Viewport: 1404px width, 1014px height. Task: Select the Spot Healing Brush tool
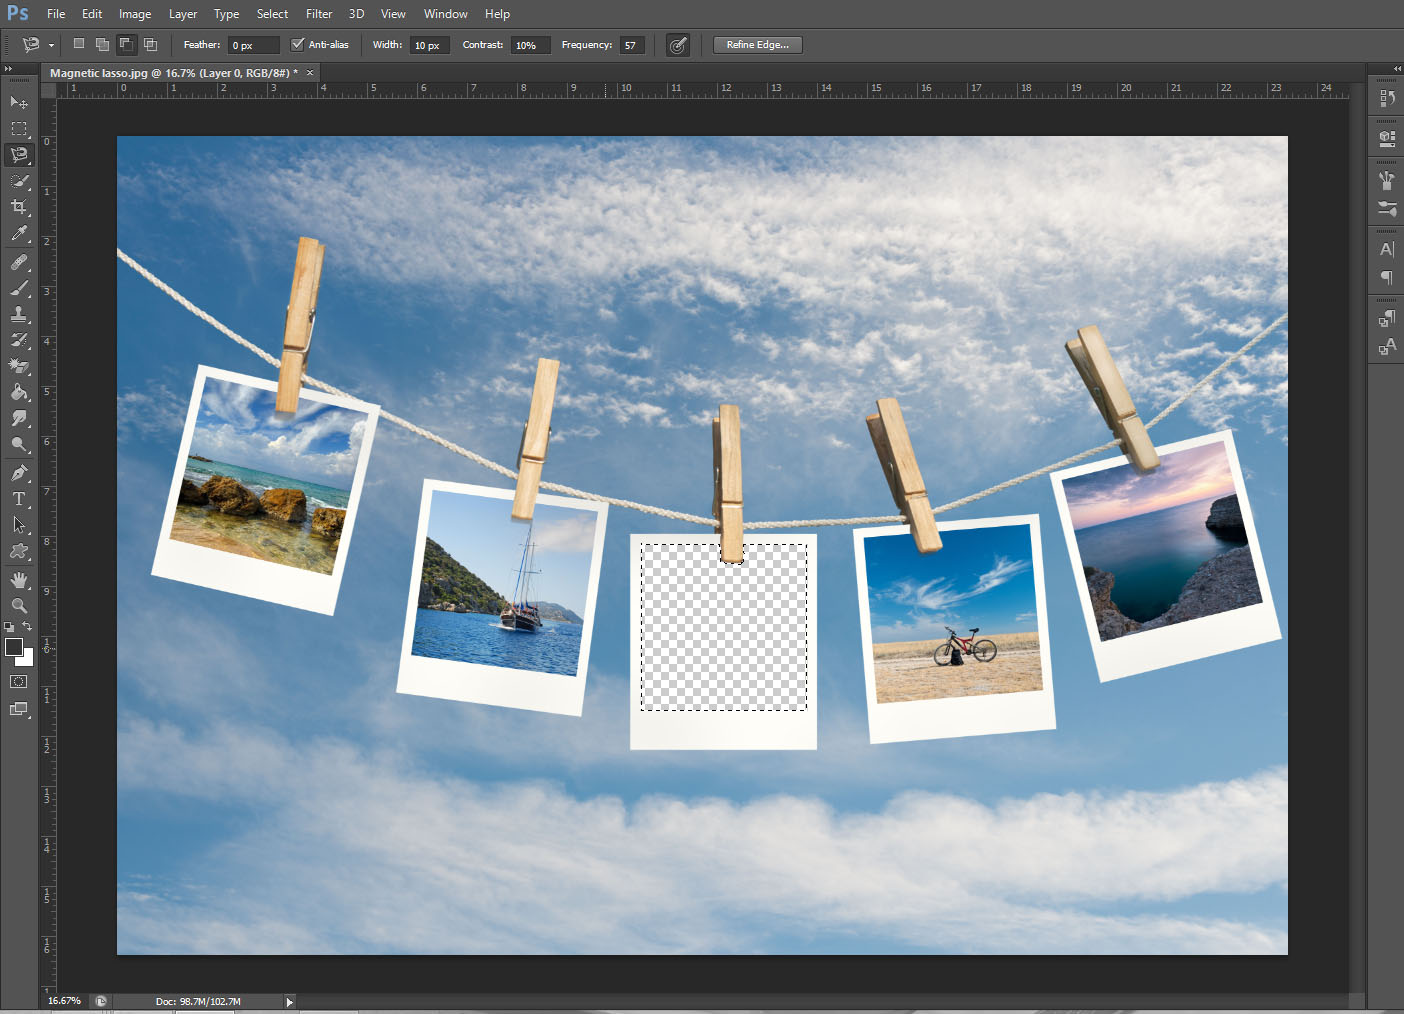click(x=18, y=262)
